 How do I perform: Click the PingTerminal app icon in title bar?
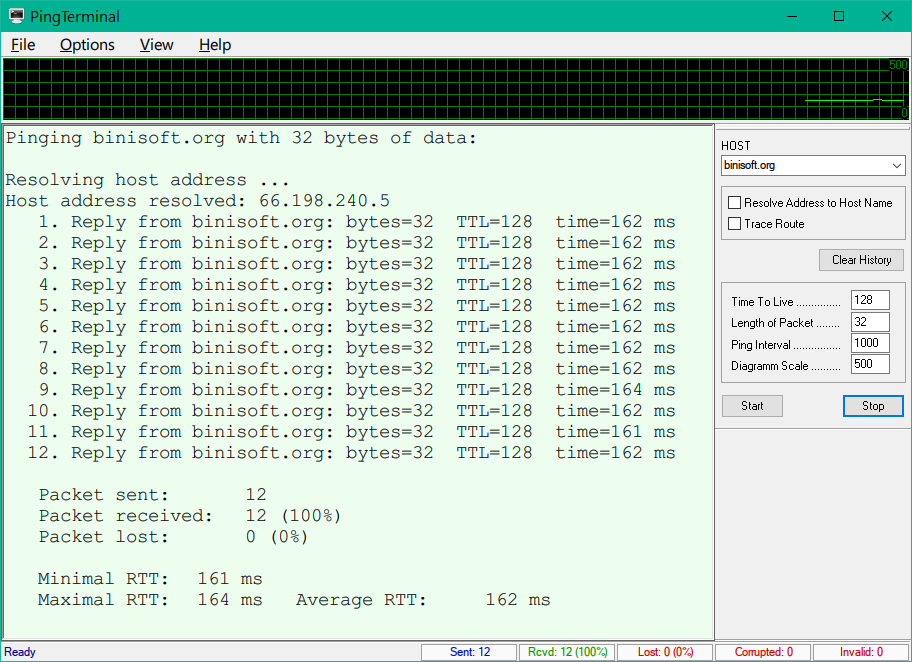(x=16, y=16)
